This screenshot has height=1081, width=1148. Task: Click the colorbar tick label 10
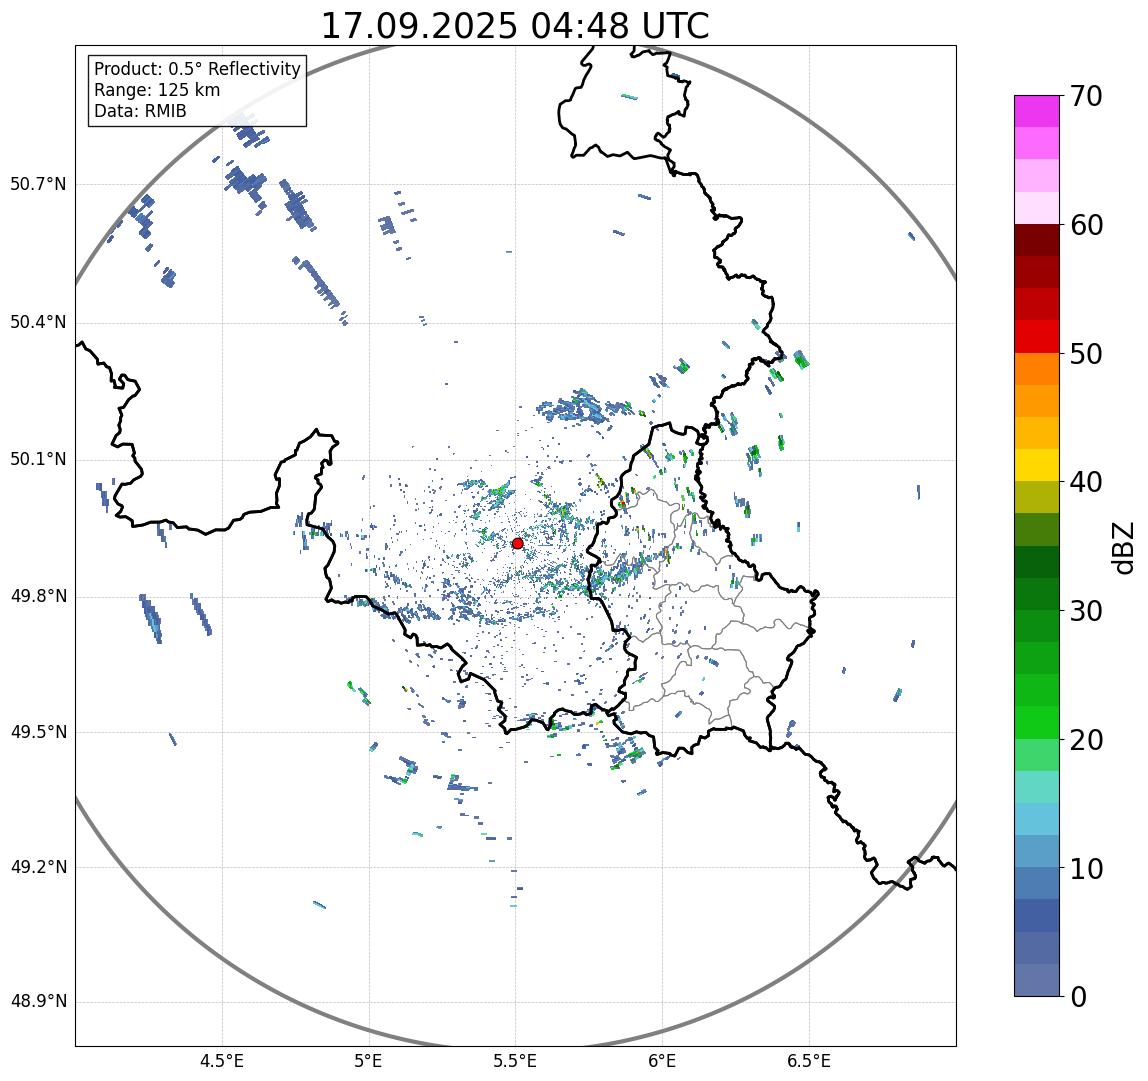click(x=1086, y=869)
